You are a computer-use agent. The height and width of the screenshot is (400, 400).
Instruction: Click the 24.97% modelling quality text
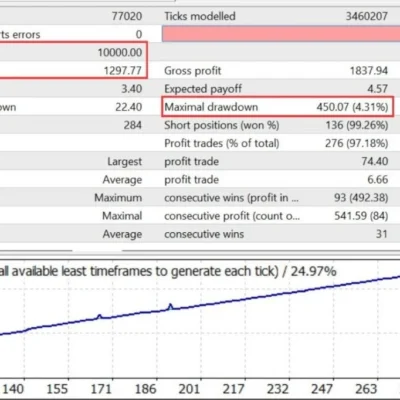(313, 271)
